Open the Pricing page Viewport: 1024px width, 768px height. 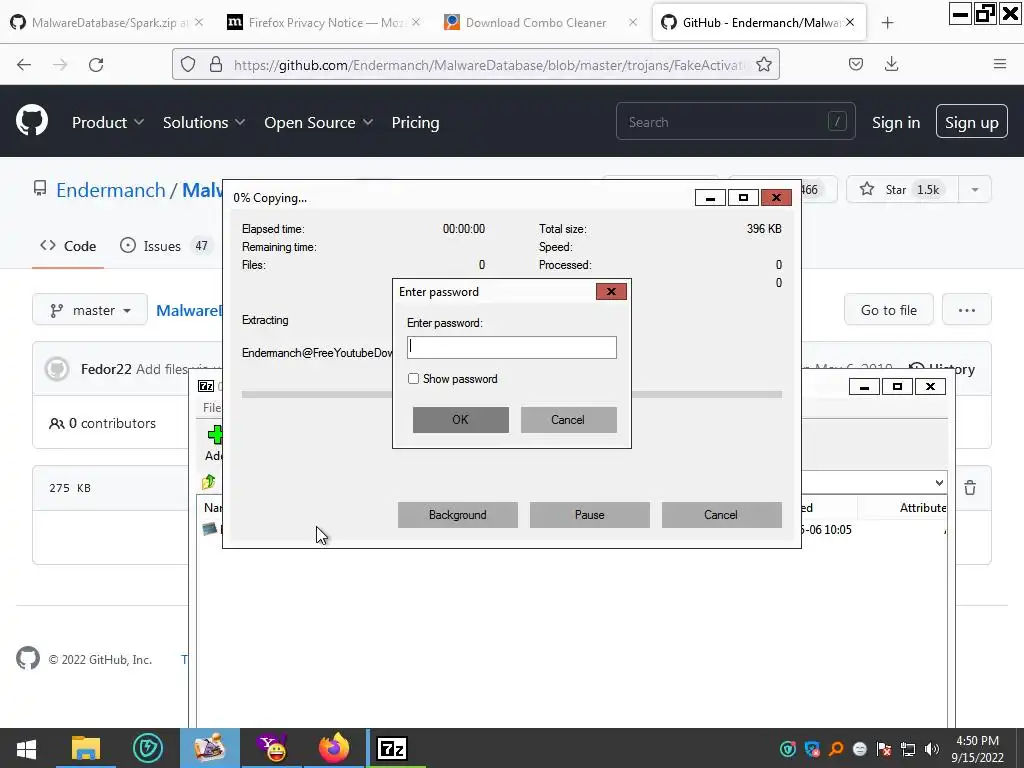coord(415,122)
